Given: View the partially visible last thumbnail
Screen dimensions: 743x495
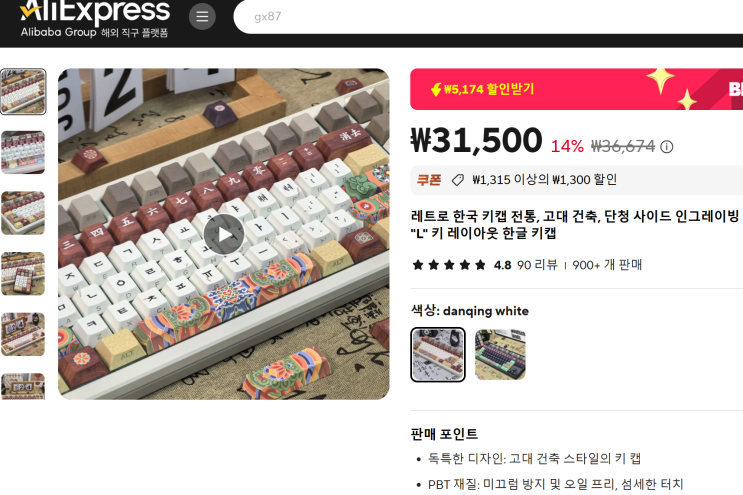Looking at the screenshot, I should click(23, 387).
